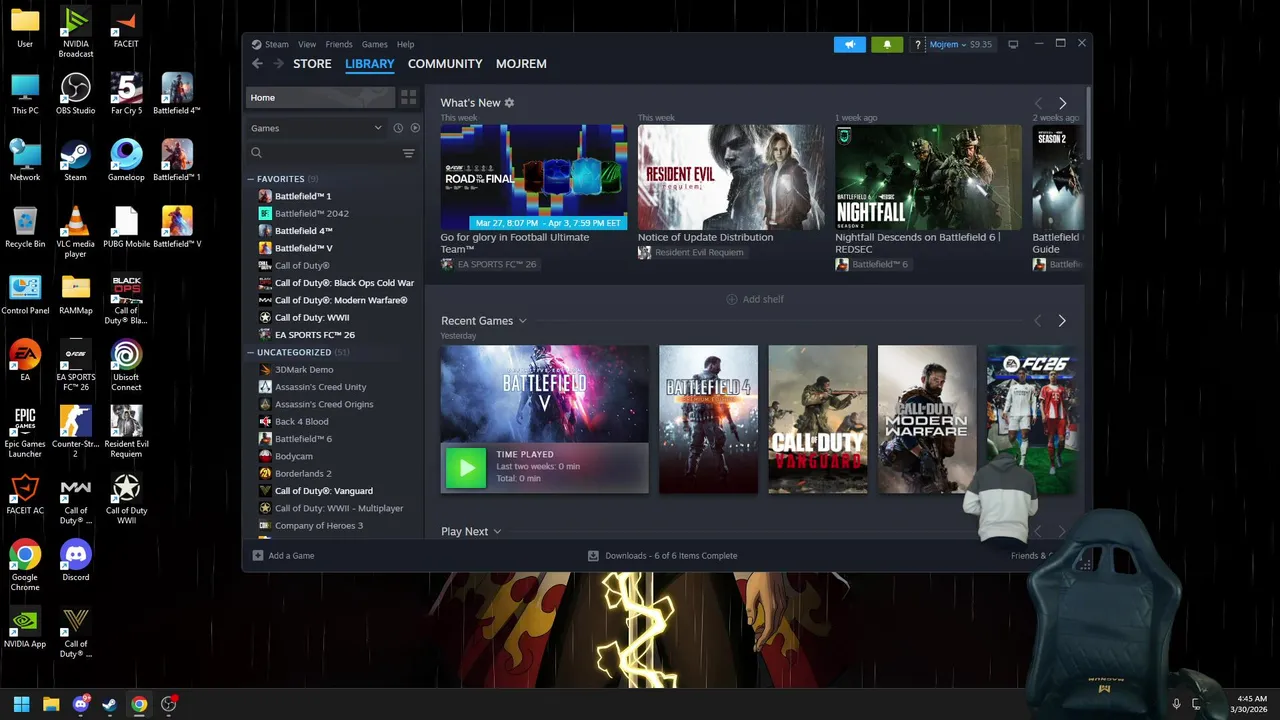
Task: Open RAMMap desktop shortcut
Action: point(75,294)
